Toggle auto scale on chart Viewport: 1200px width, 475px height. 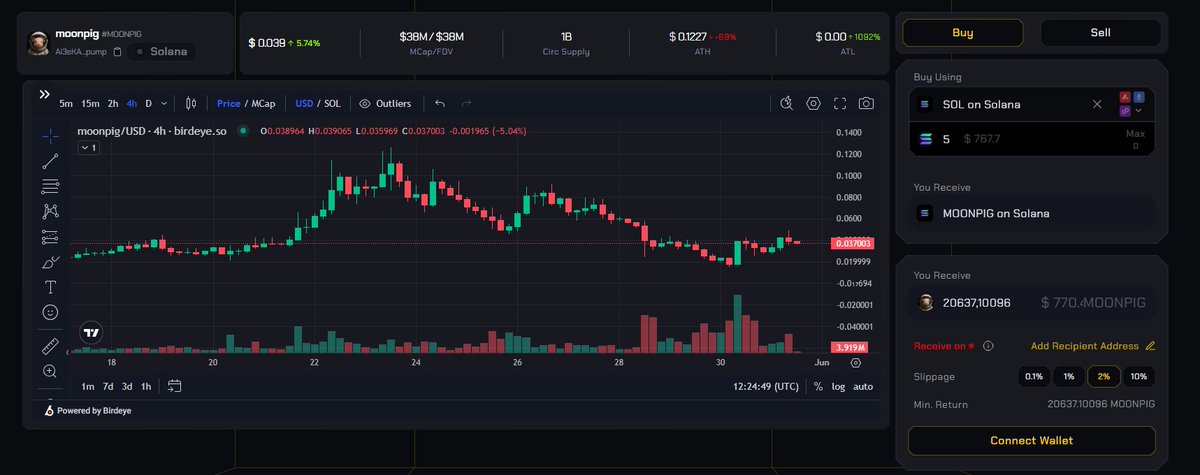863,386
